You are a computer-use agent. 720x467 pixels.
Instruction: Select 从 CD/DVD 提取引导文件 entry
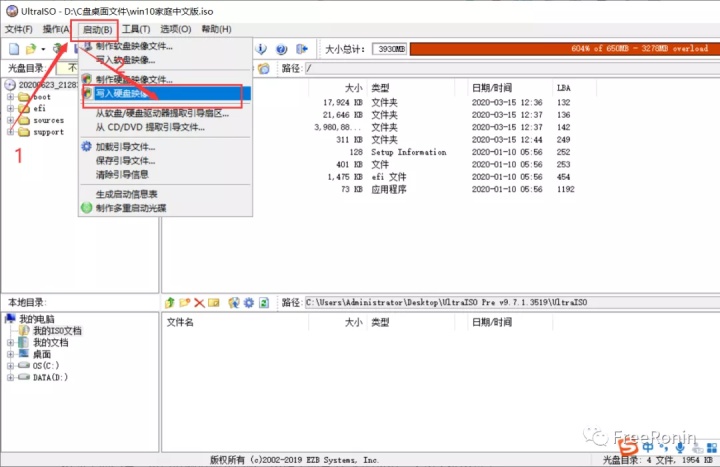click(166, 127)
